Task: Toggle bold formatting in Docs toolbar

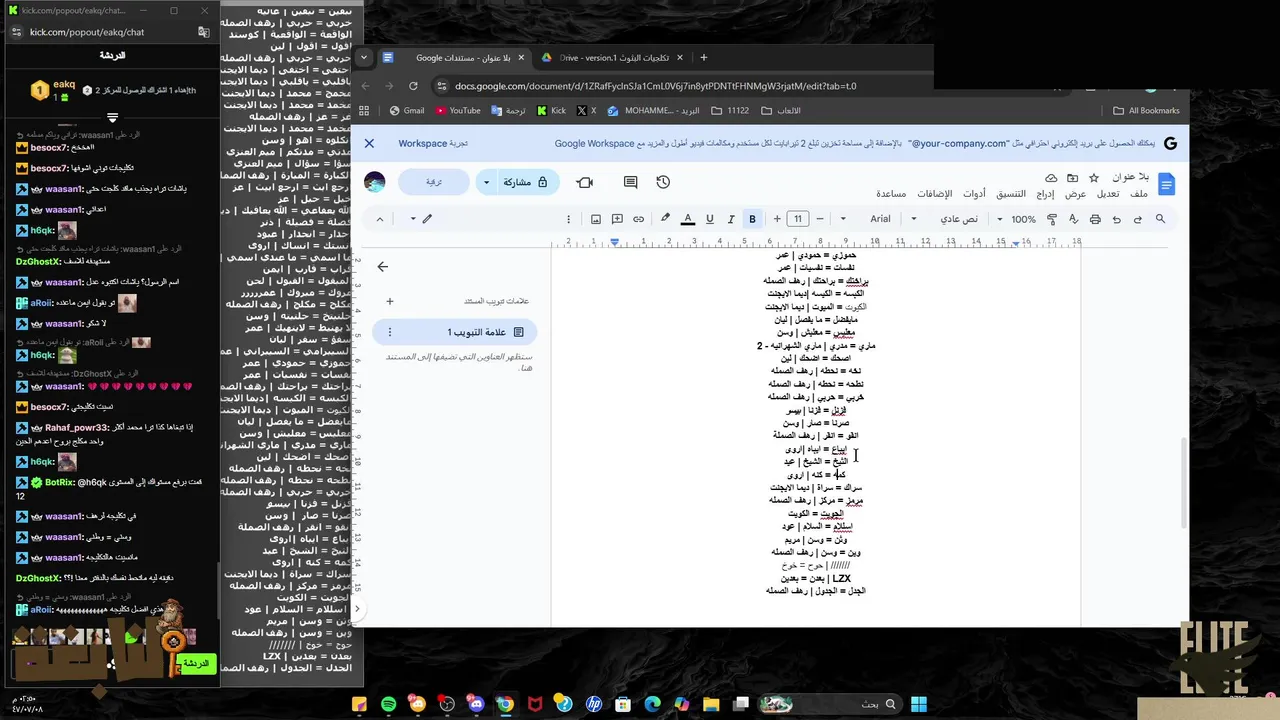Action: tap(752, 219)
